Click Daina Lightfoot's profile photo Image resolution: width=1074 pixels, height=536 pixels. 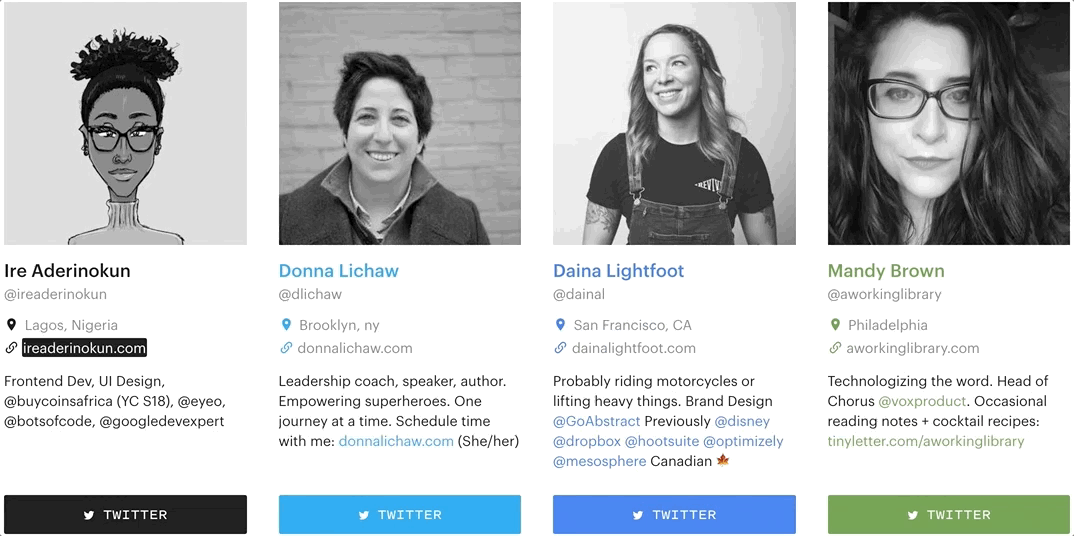pos(674,123)
